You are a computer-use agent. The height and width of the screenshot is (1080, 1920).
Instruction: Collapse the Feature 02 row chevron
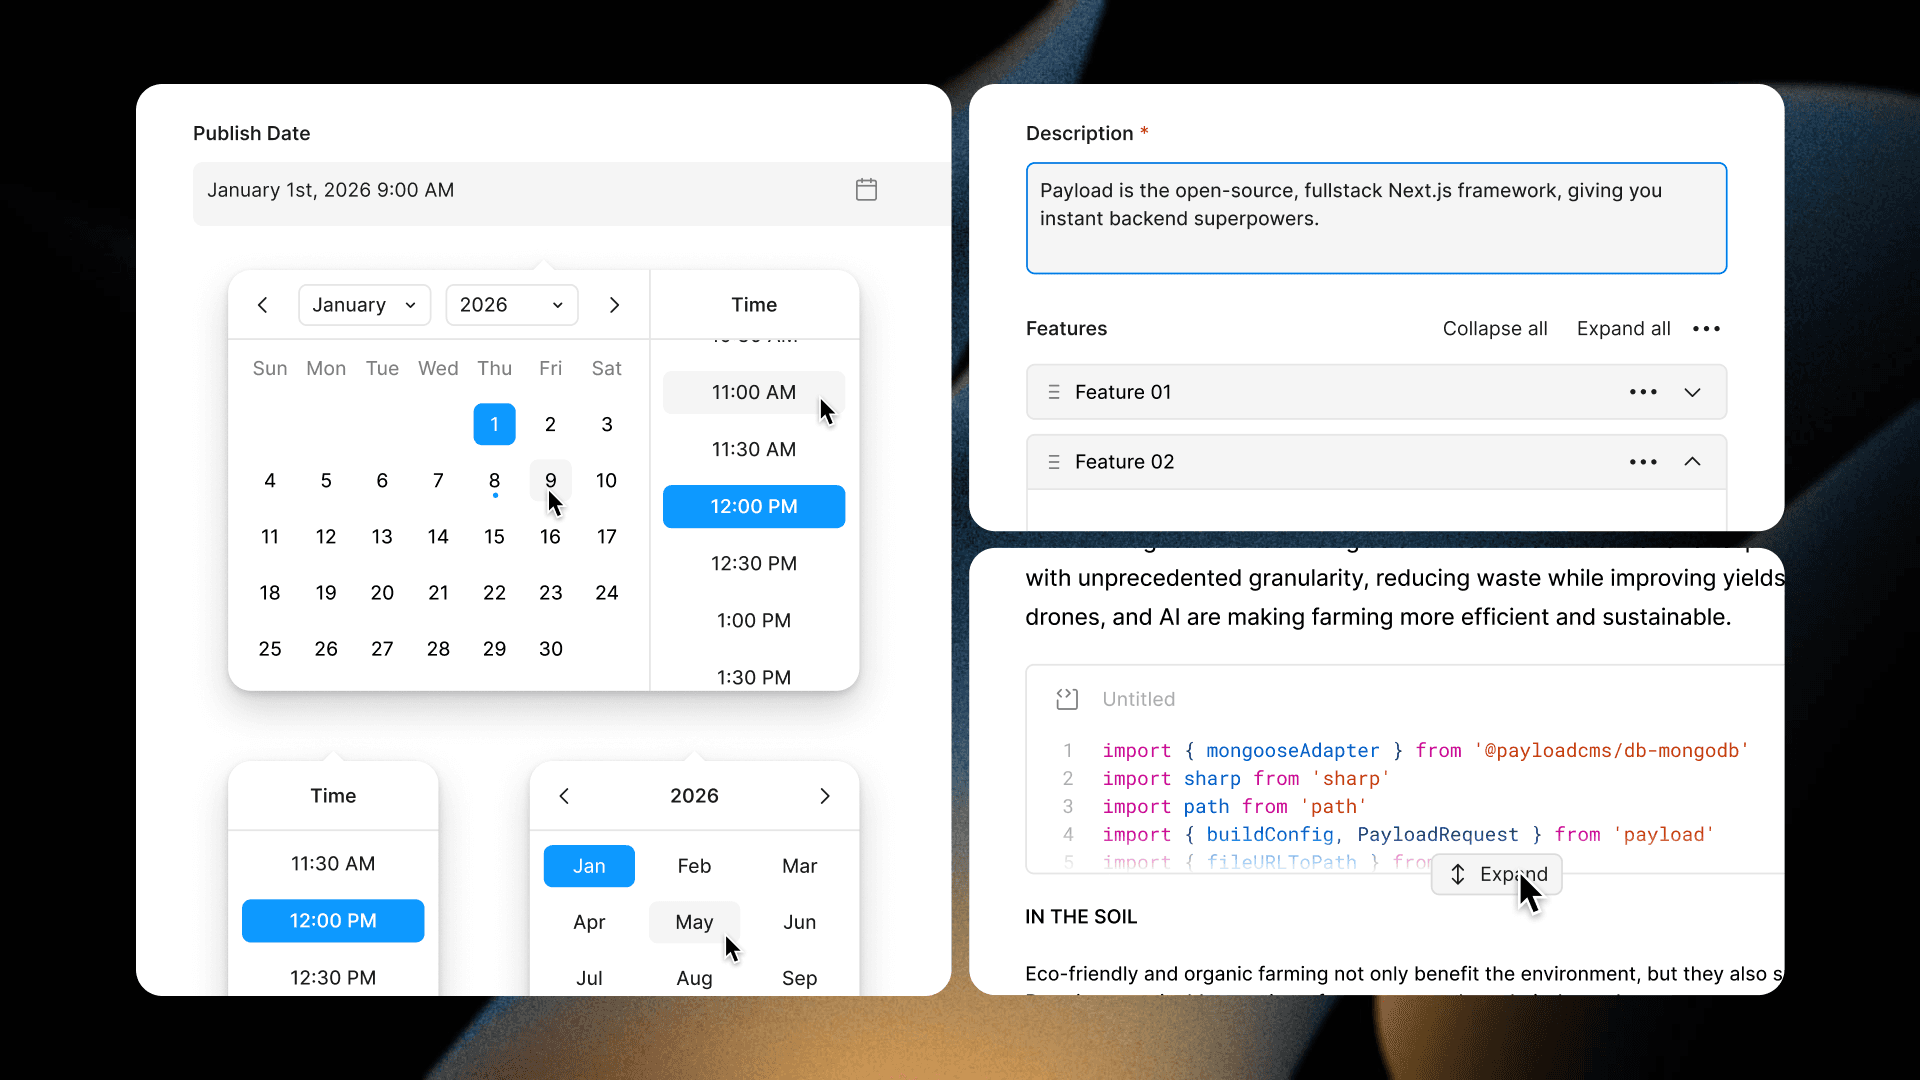pos(1692,462)
